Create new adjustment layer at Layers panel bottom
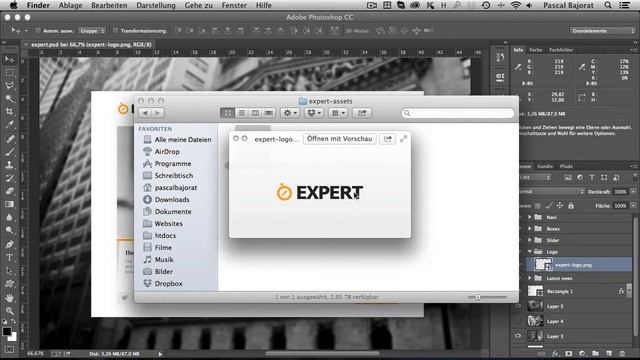This screenshot has height=360, width=640. coord(582,353)
